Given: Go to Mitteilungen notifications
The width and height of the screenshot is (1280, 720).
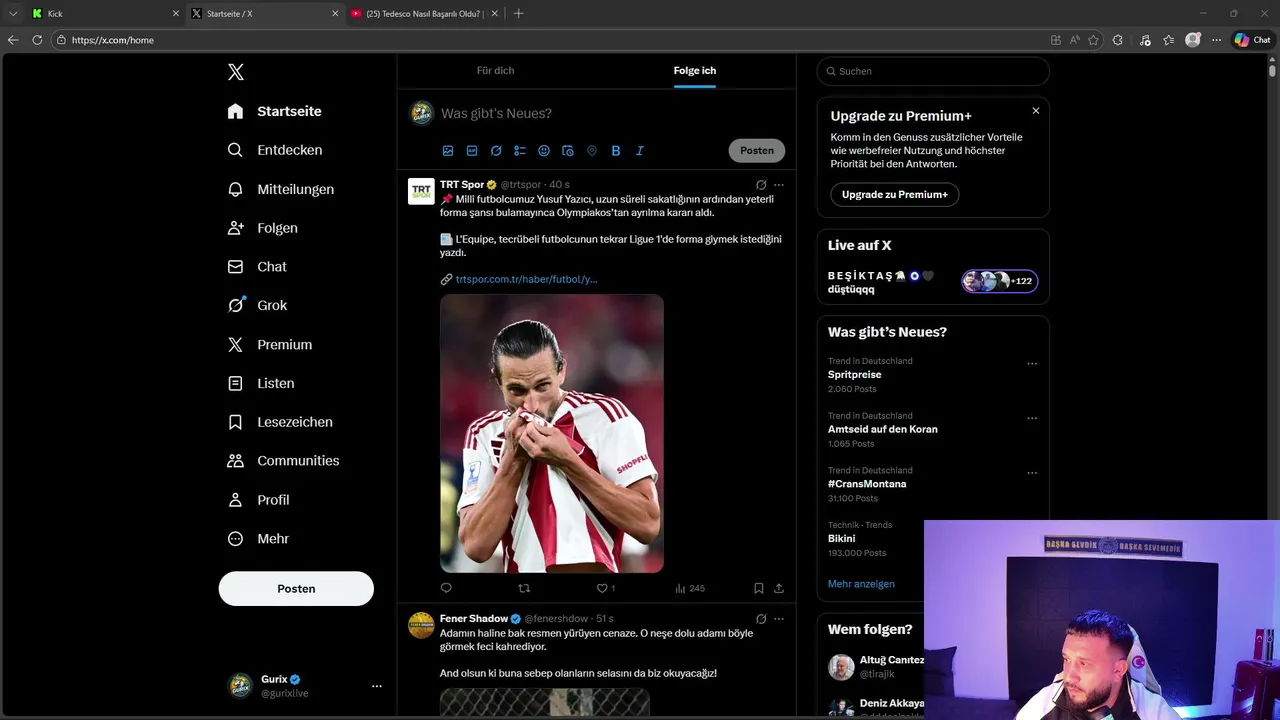Looking at the screenshot, I should click(x=281, y=189).
